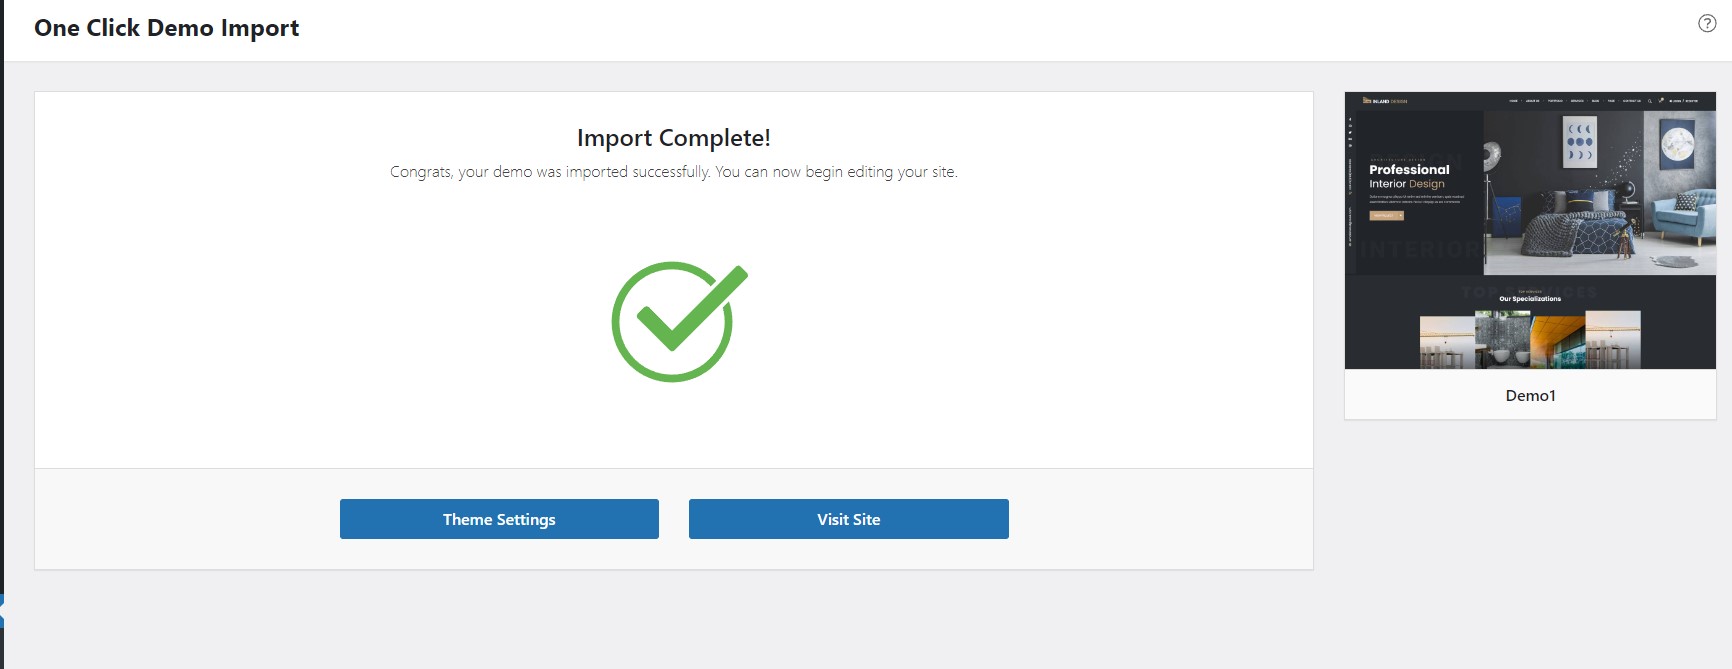The image size is (1732, 669).
Task: Click the cart icon in demo preview header
Action: point(1661,101)
